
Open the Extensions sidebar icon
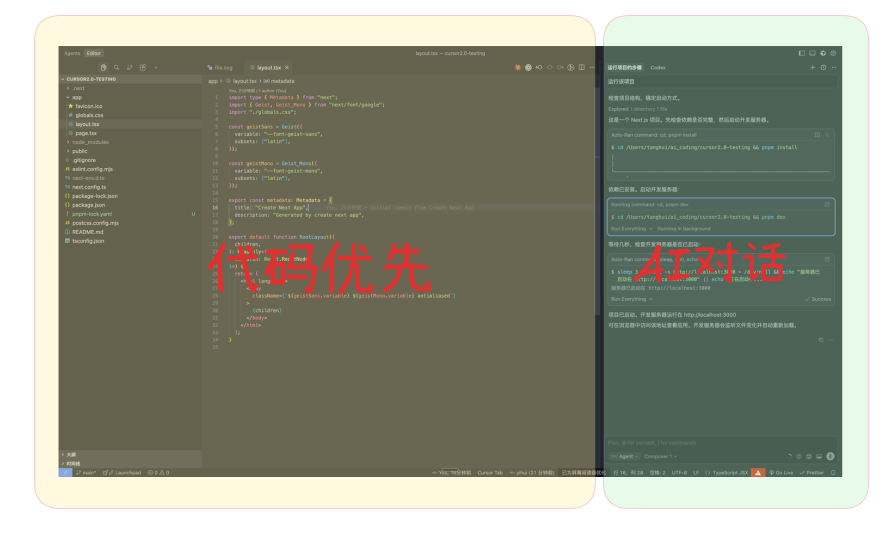[x=143, y=67]
